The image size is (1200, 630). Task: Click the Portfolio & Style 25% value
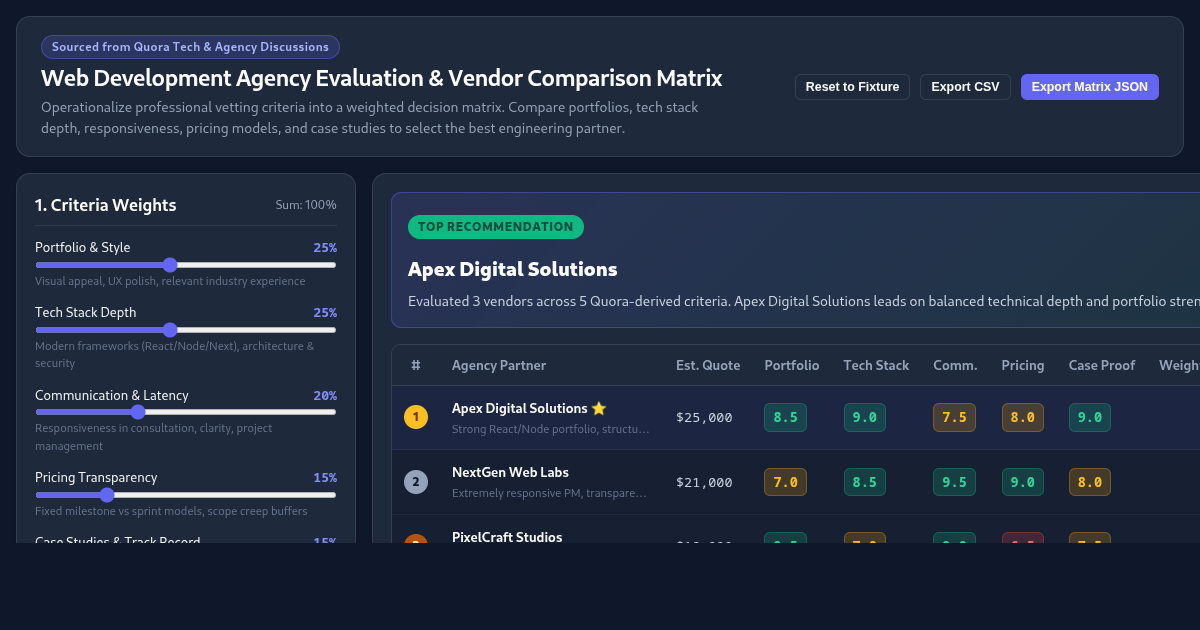(325, 248)
